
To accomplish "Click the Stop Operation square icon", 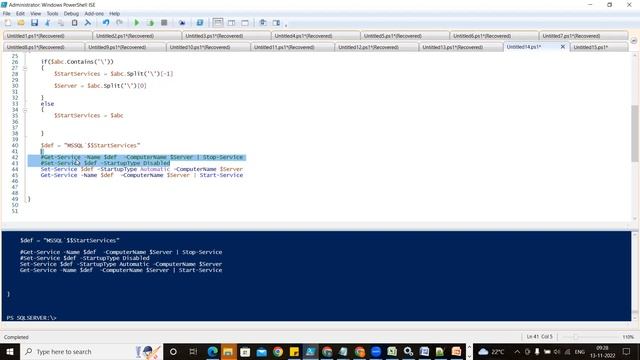I will pos(164,23).
